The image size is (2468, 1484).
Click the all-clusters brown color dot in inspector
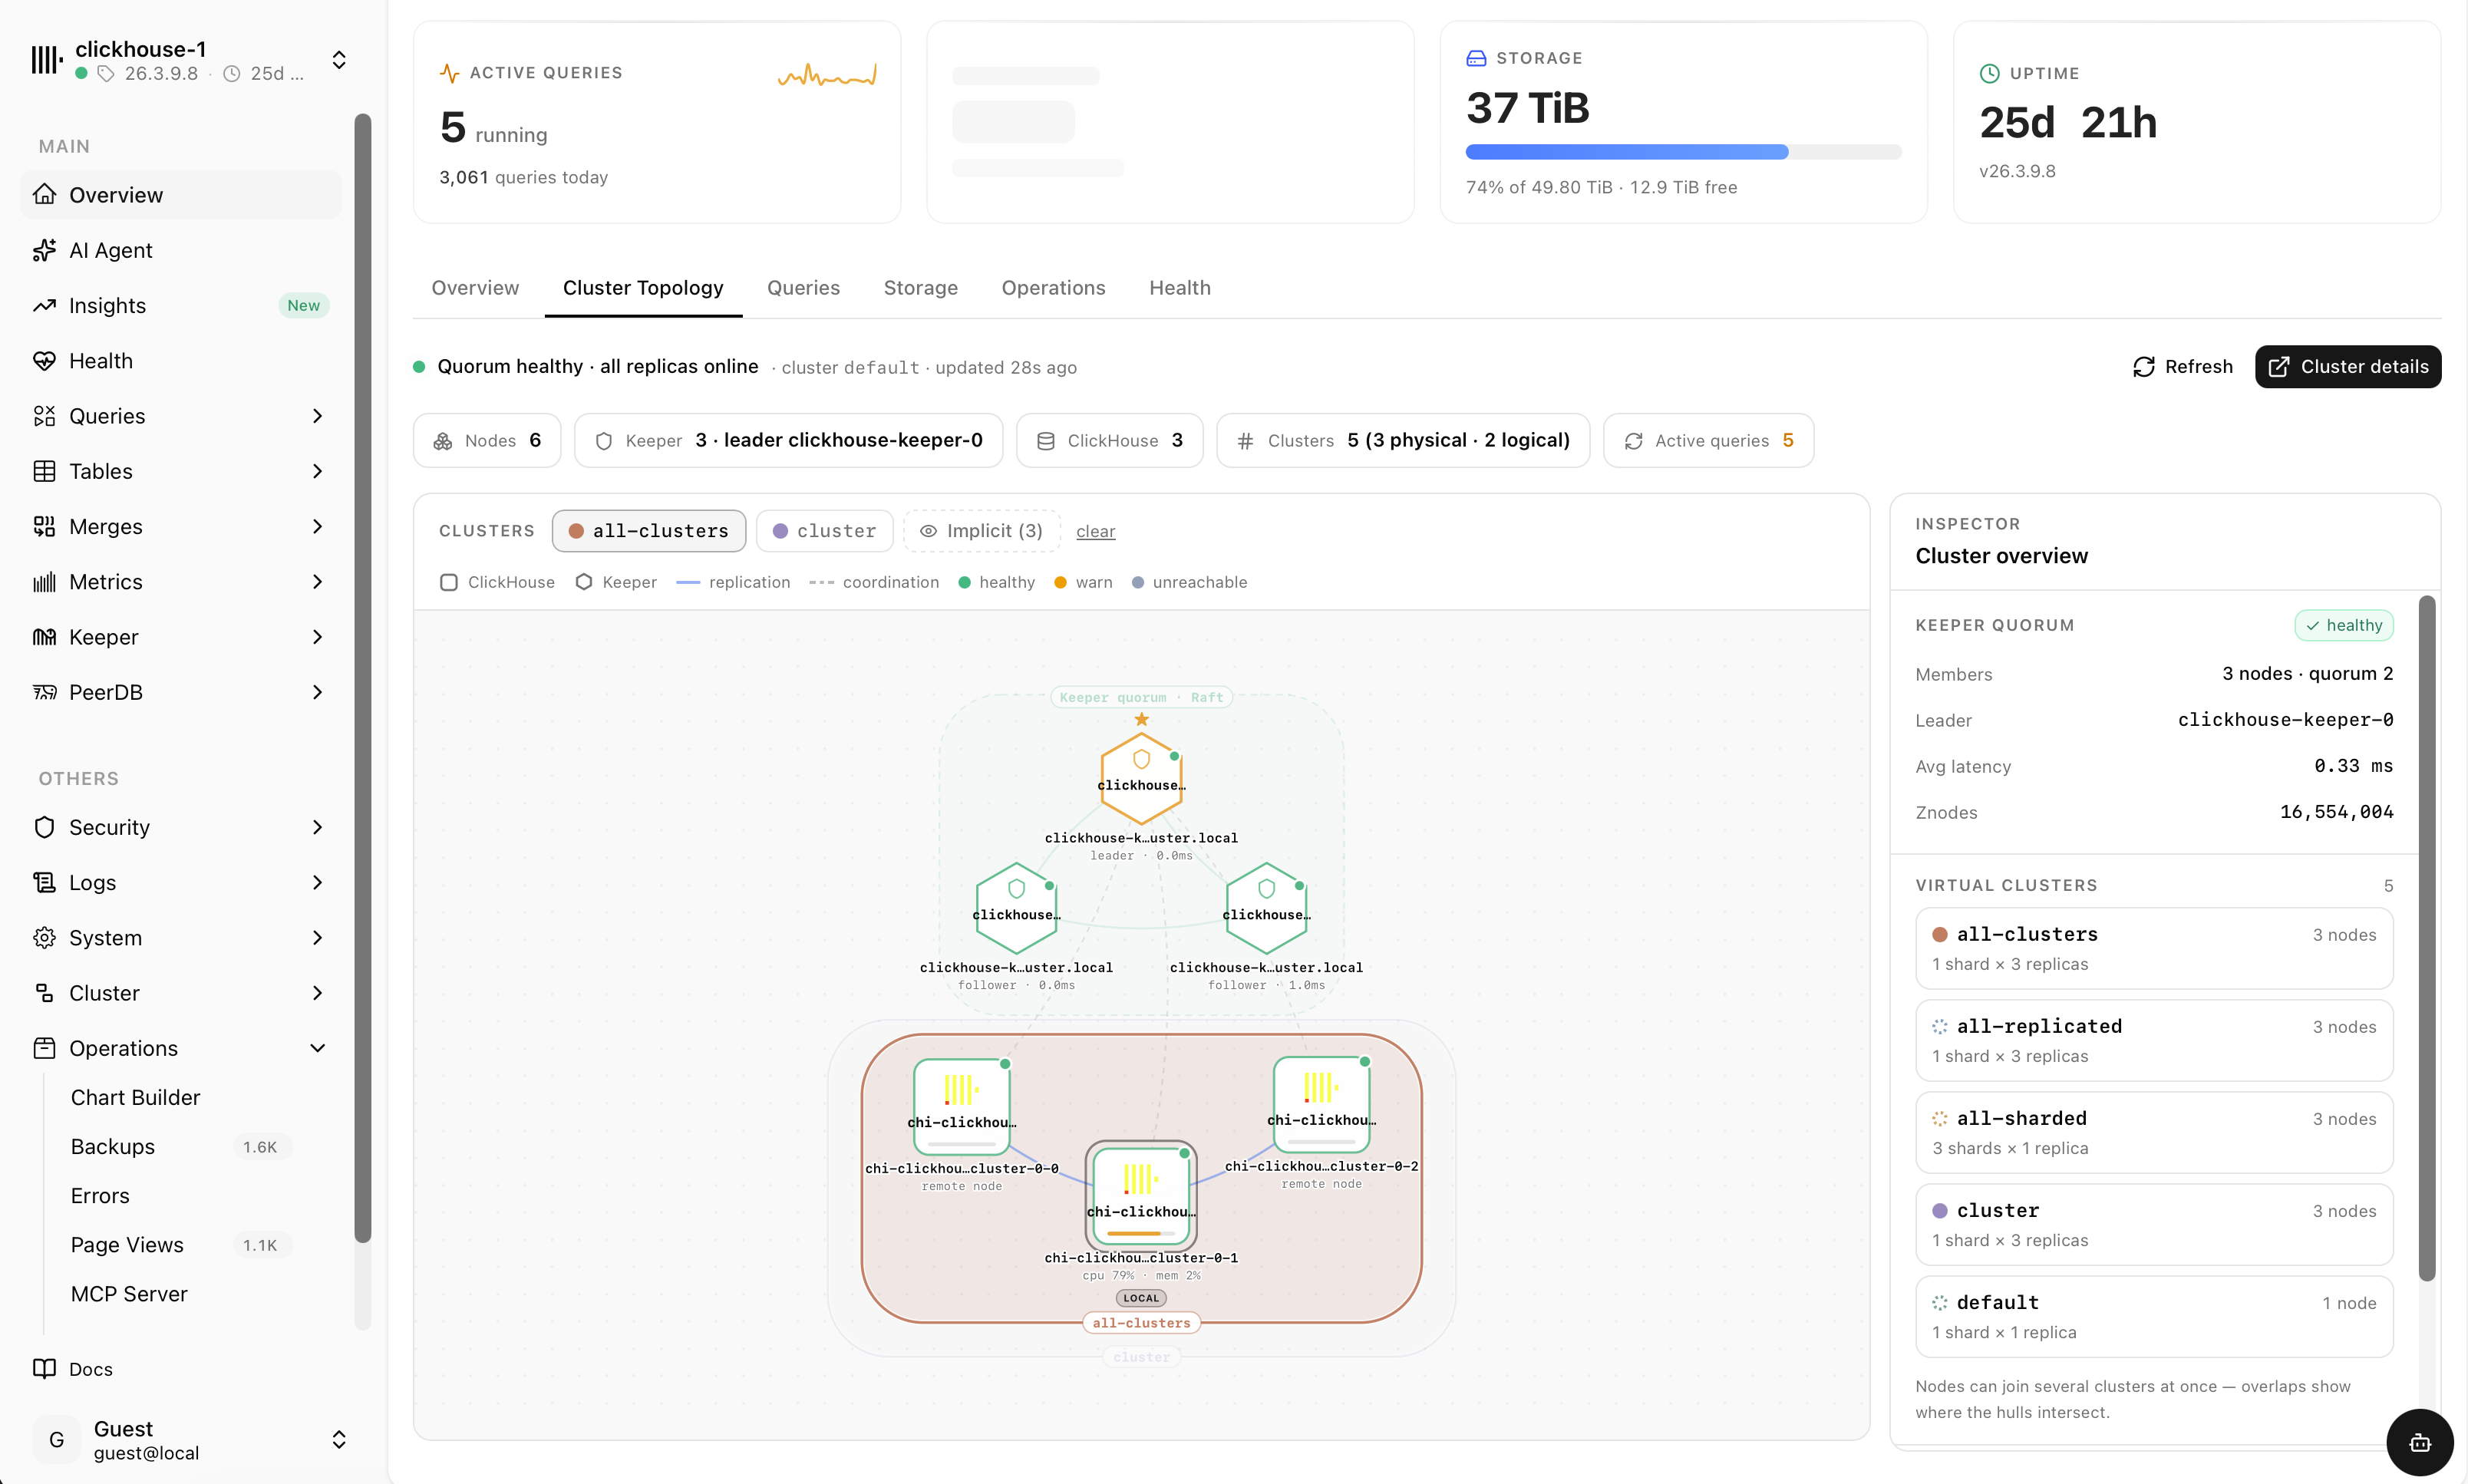tap(1940, 934)
